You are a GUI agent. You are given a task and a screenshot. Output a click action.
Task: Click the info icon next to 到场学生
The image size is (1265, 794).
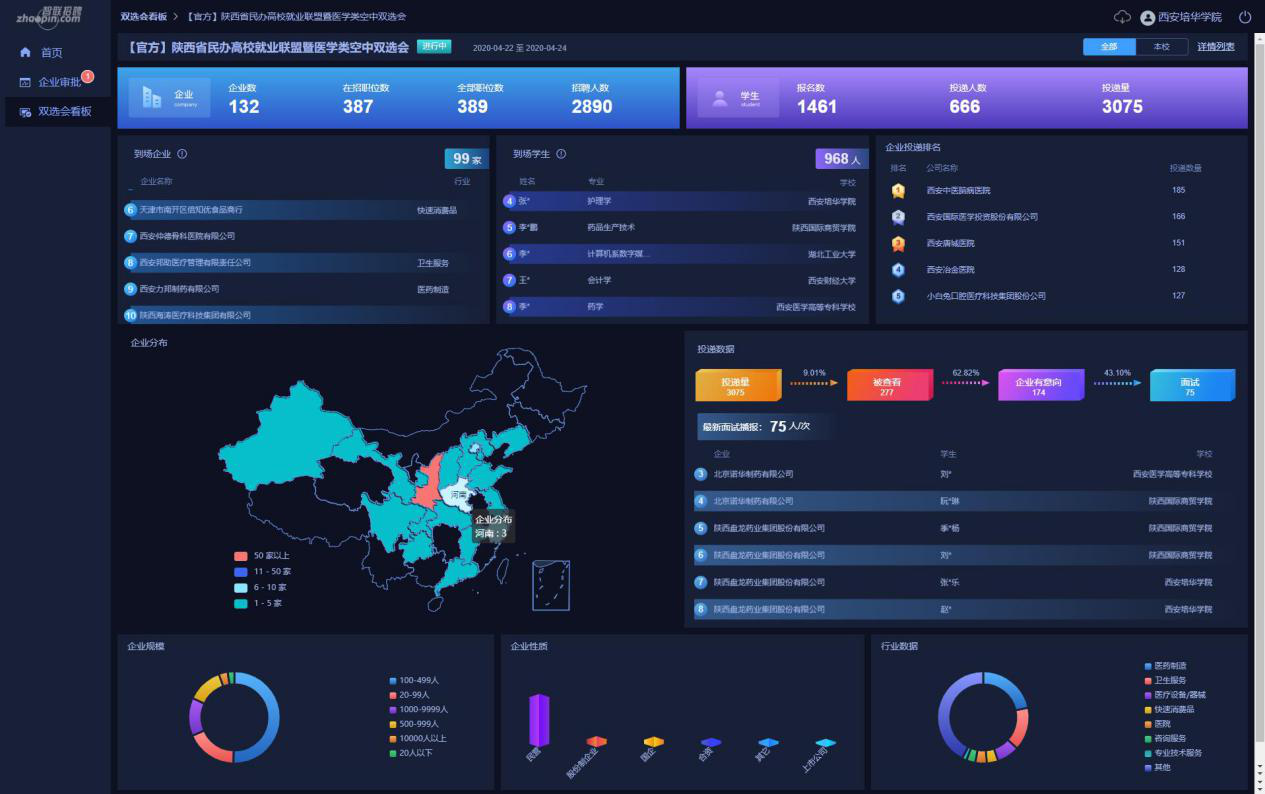[x=561, y=154]
